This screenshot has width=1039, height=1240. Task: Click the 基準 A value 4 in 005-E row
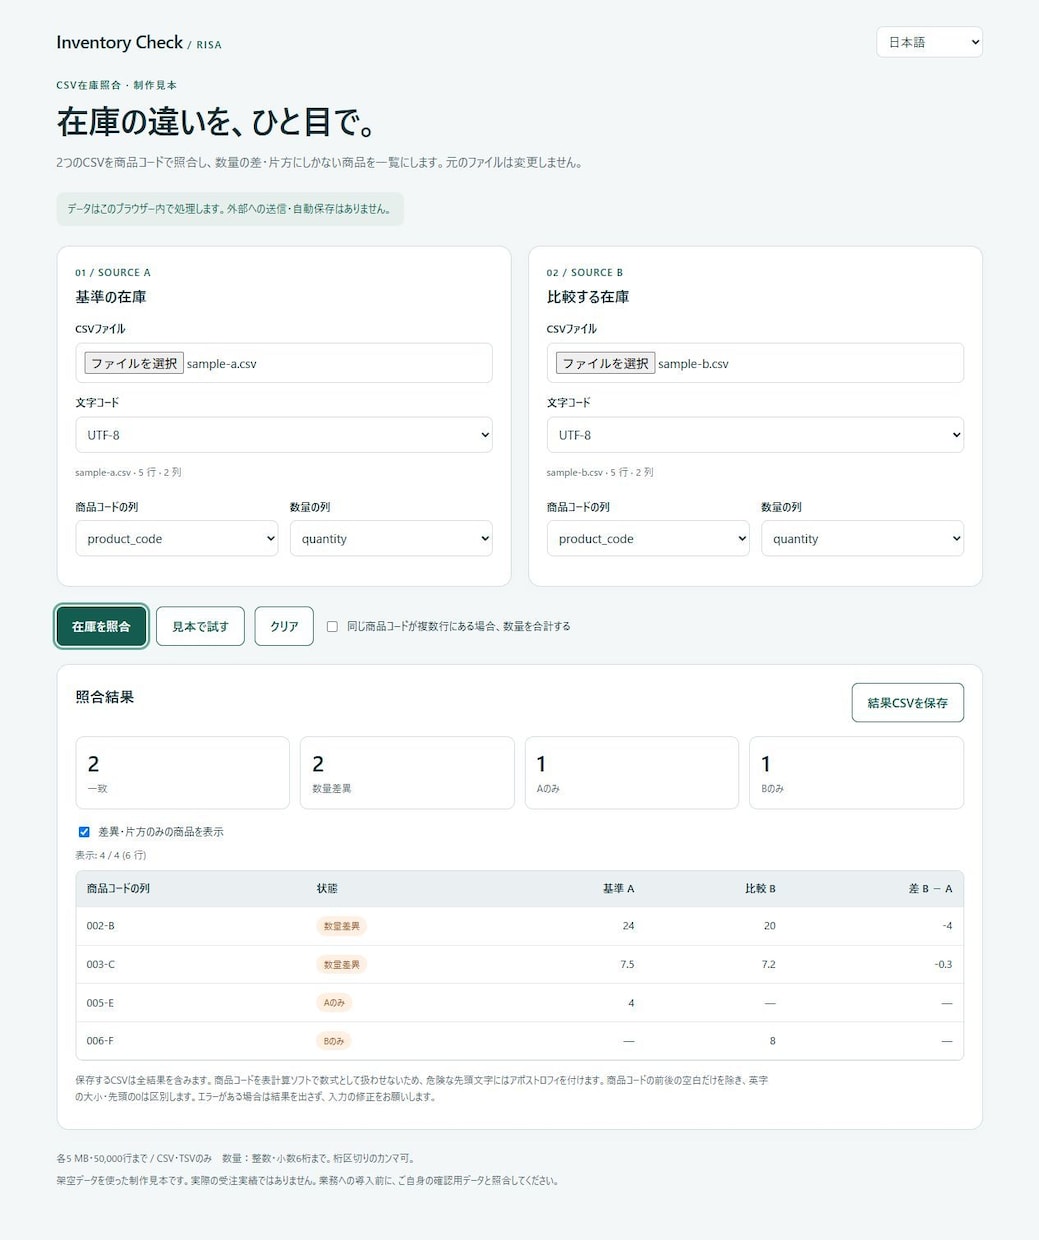coord(631,1002)
